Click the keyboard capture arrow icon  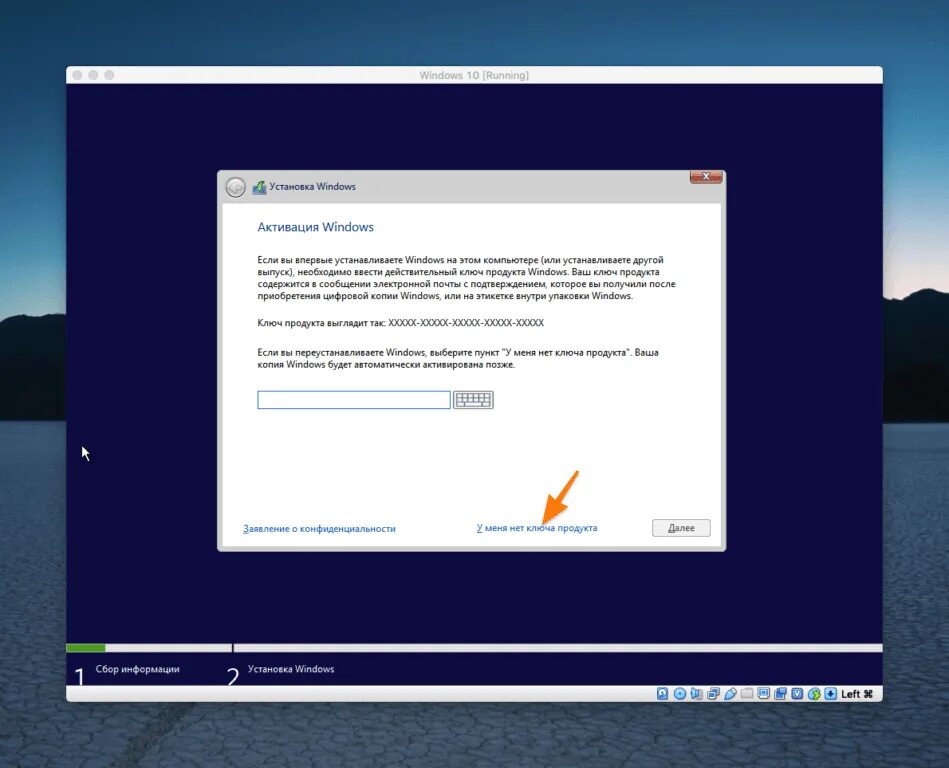point(830,694)
